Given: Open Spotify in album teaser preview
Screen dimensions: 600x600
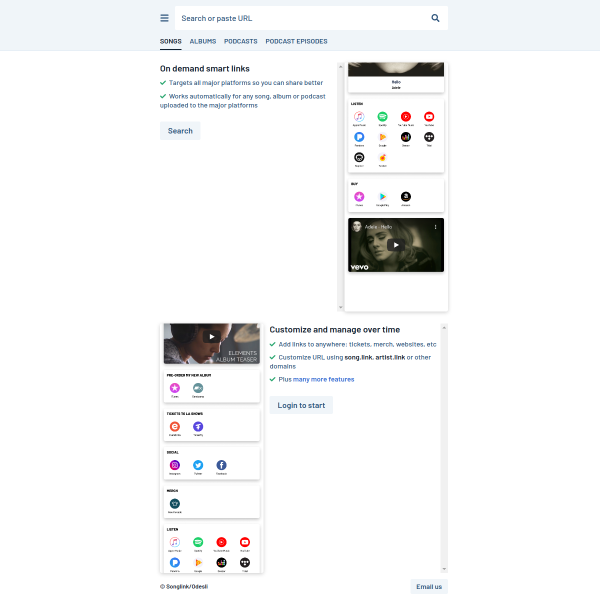Looking at the screenshot, I should pyautogui.click(x=198, y=542).
